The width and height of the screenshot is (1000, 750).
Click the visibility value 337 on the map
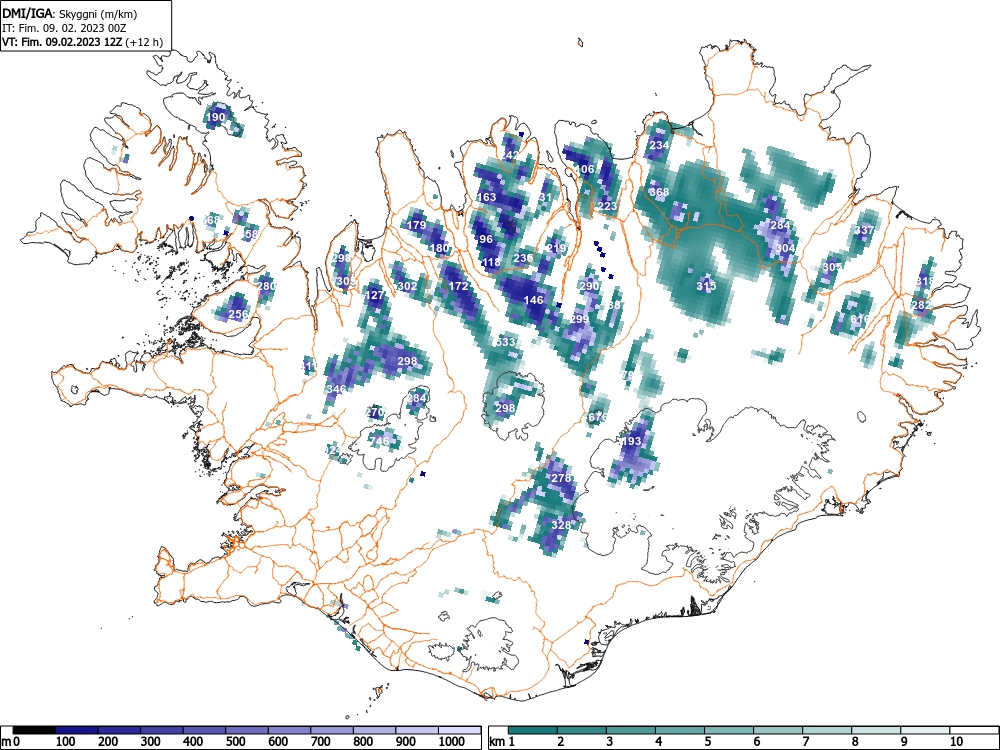(865, 230)
